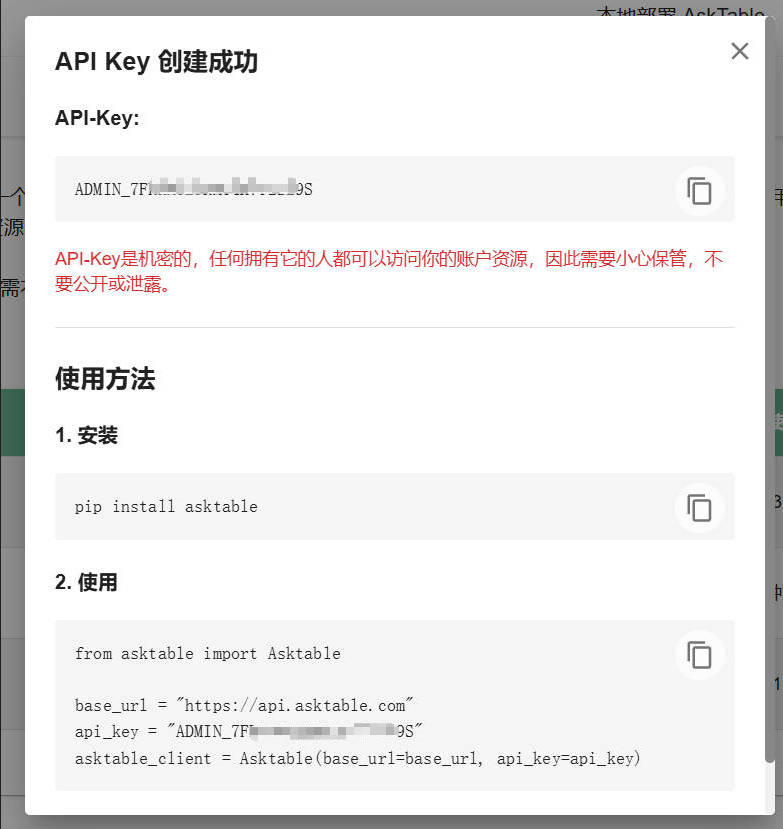Click the asktable_client = Asktable(...) line
Image resolution: width=783 pixels, height=829 pixels.
click(x=357, y=758)
